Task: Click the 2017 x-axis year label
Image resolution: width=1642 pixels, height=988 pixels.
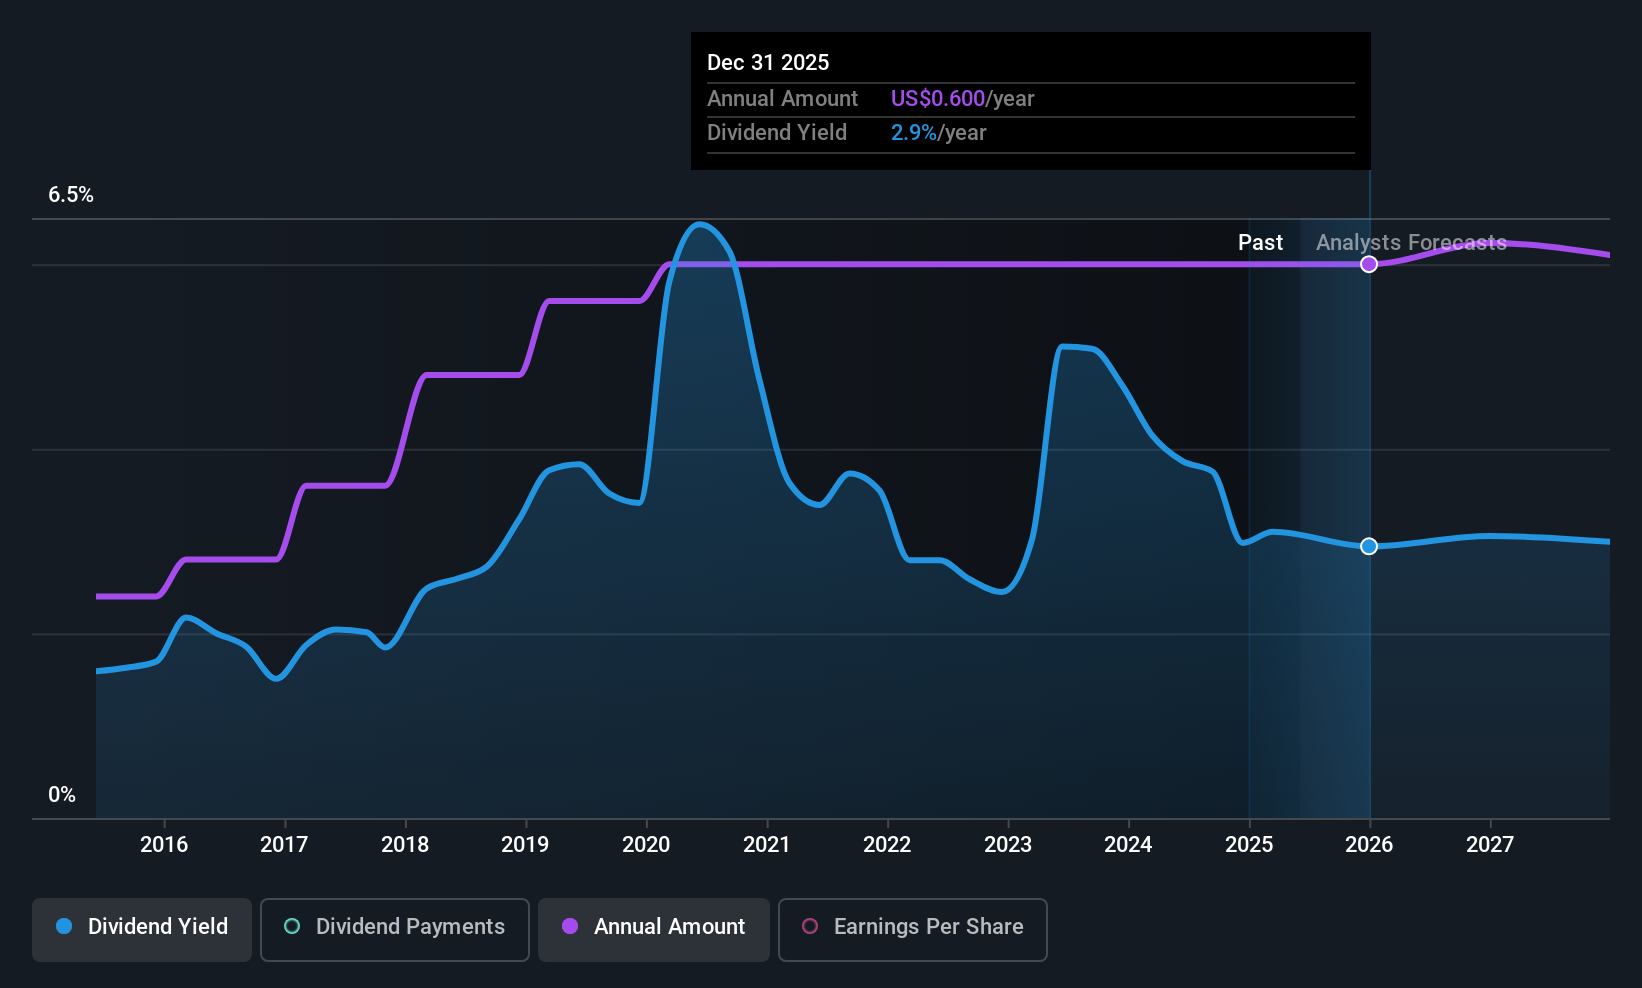Action: point(284,845)
